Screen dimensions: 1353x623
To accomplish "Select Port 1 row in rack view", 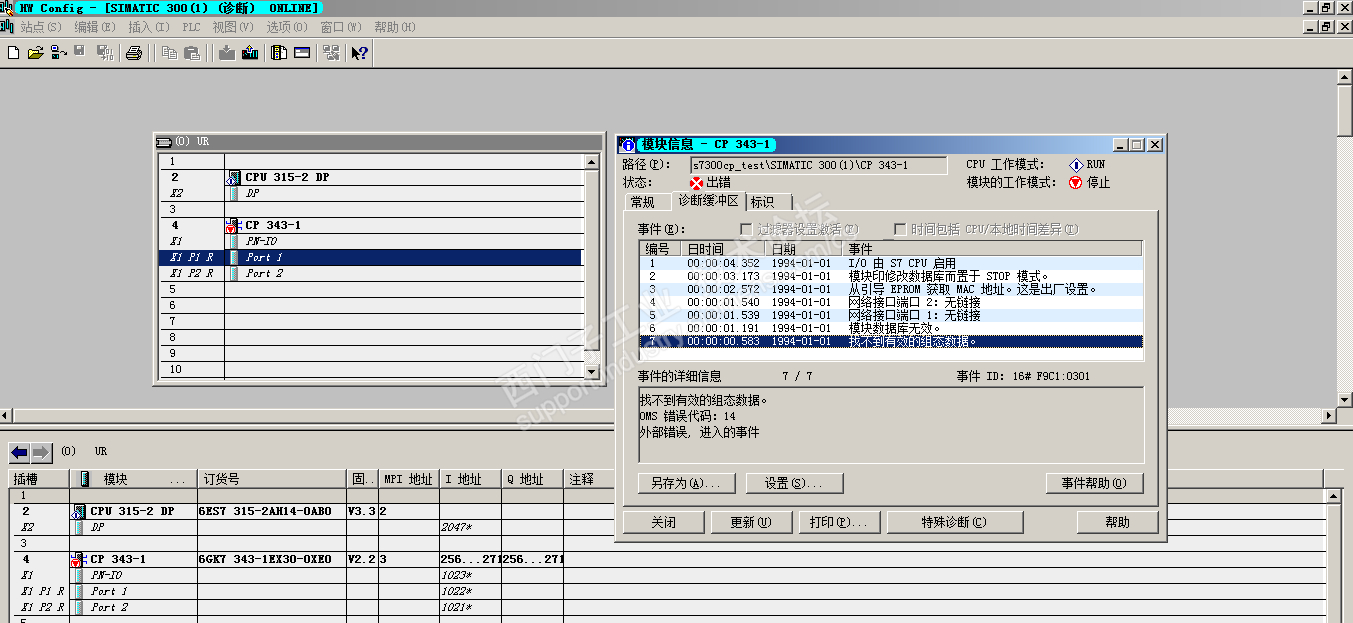I will 370,257.
